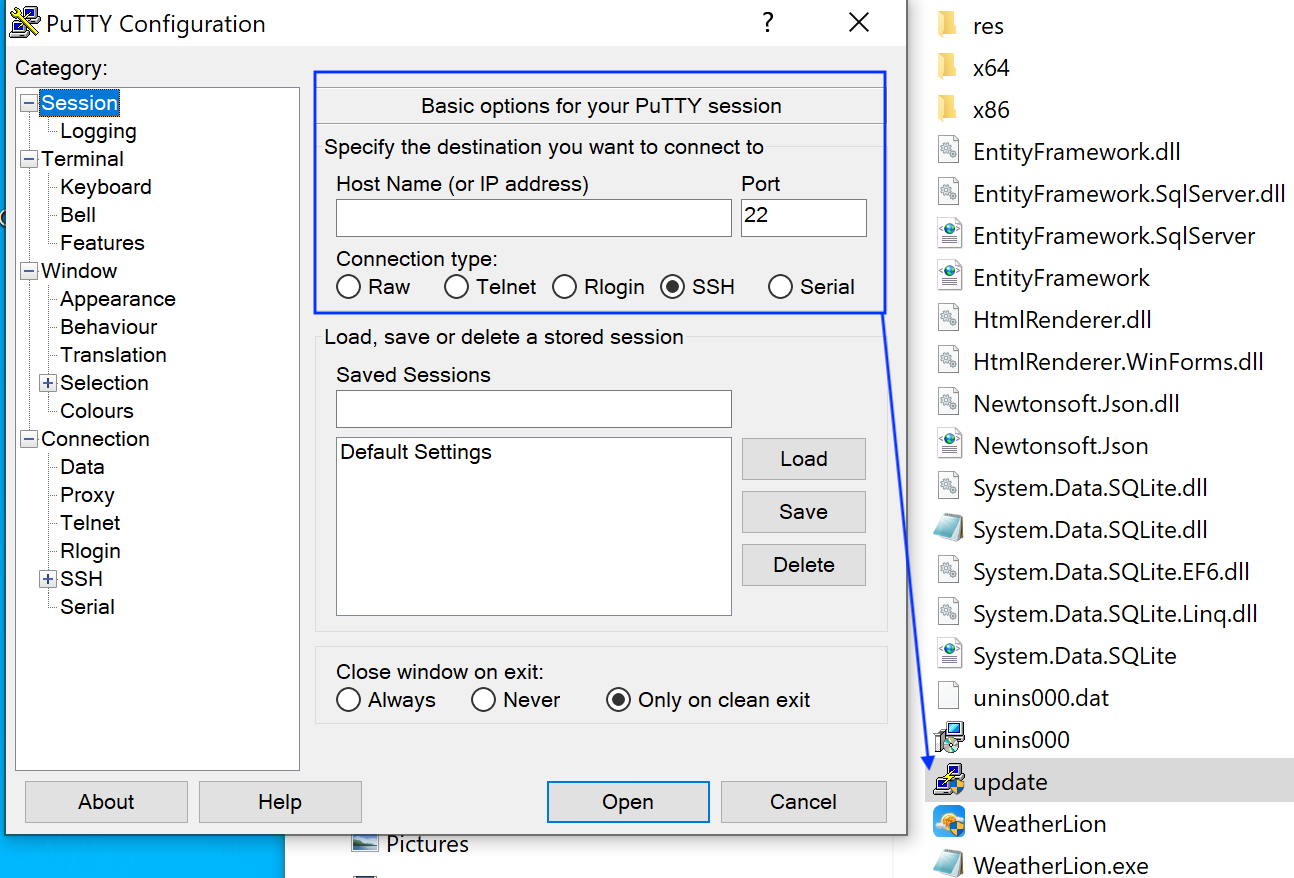Open the x64 folder icon

[x=948, y=68]
